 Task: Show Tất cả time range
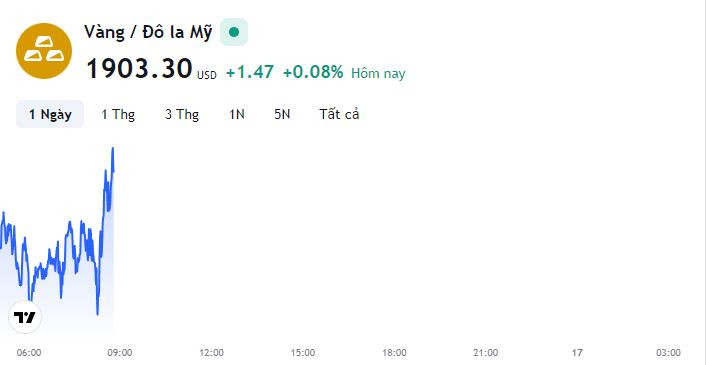tap(339, 114)
